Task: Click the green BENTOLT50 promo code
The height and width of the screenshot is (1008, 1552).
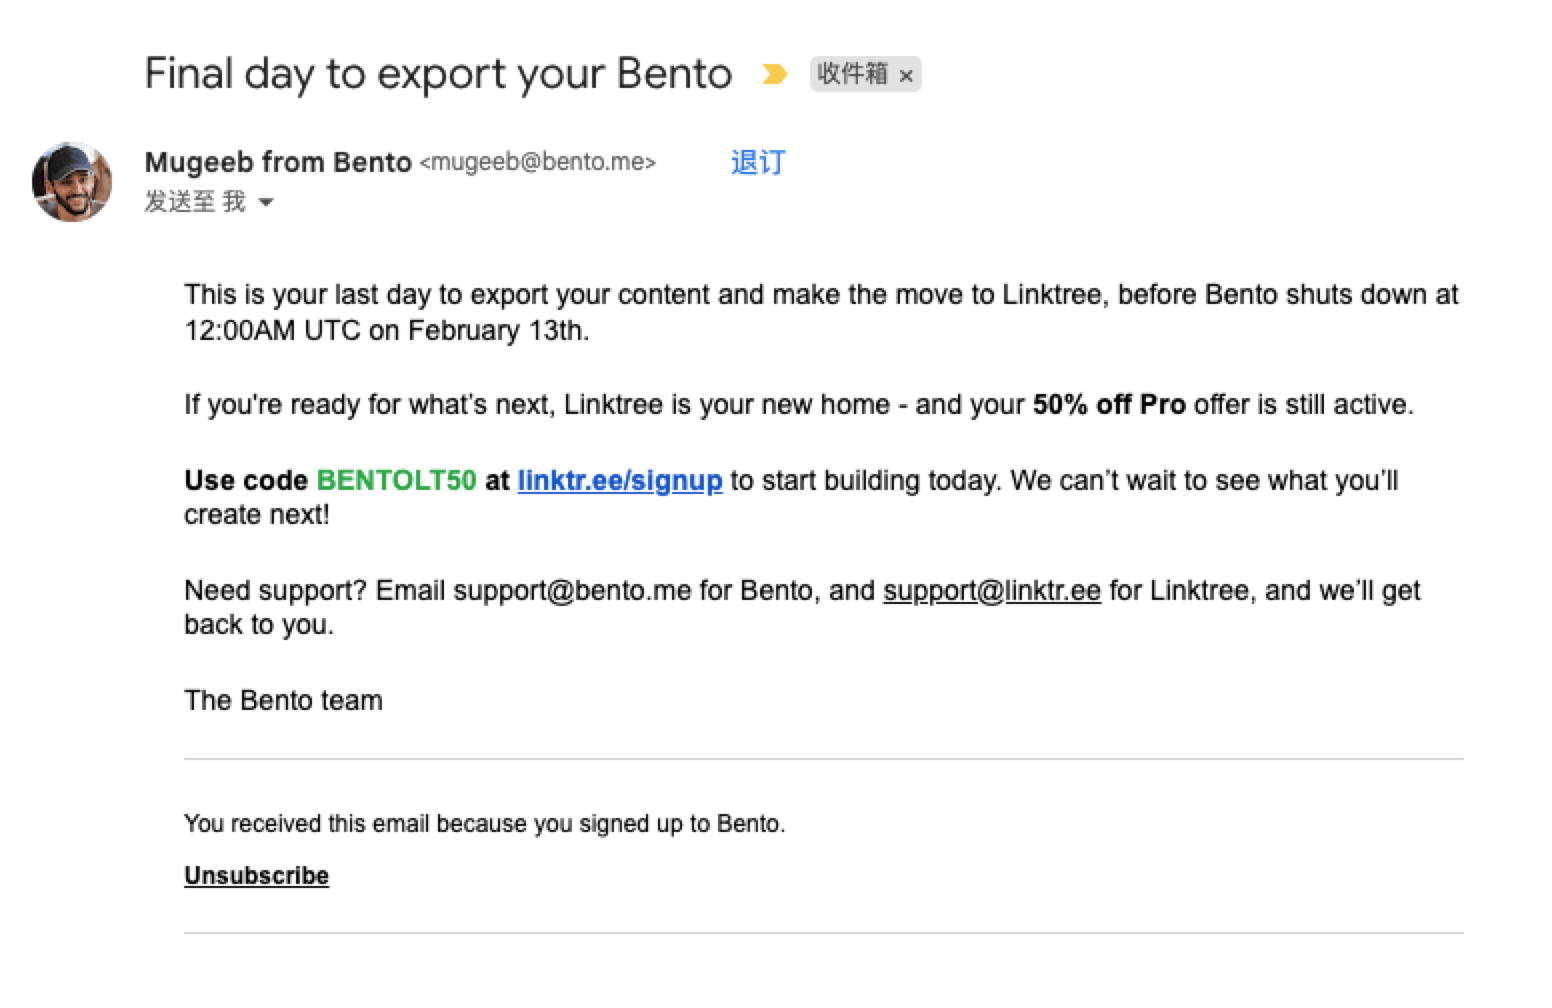Action: pyautogui.click(x=396, y=480)
